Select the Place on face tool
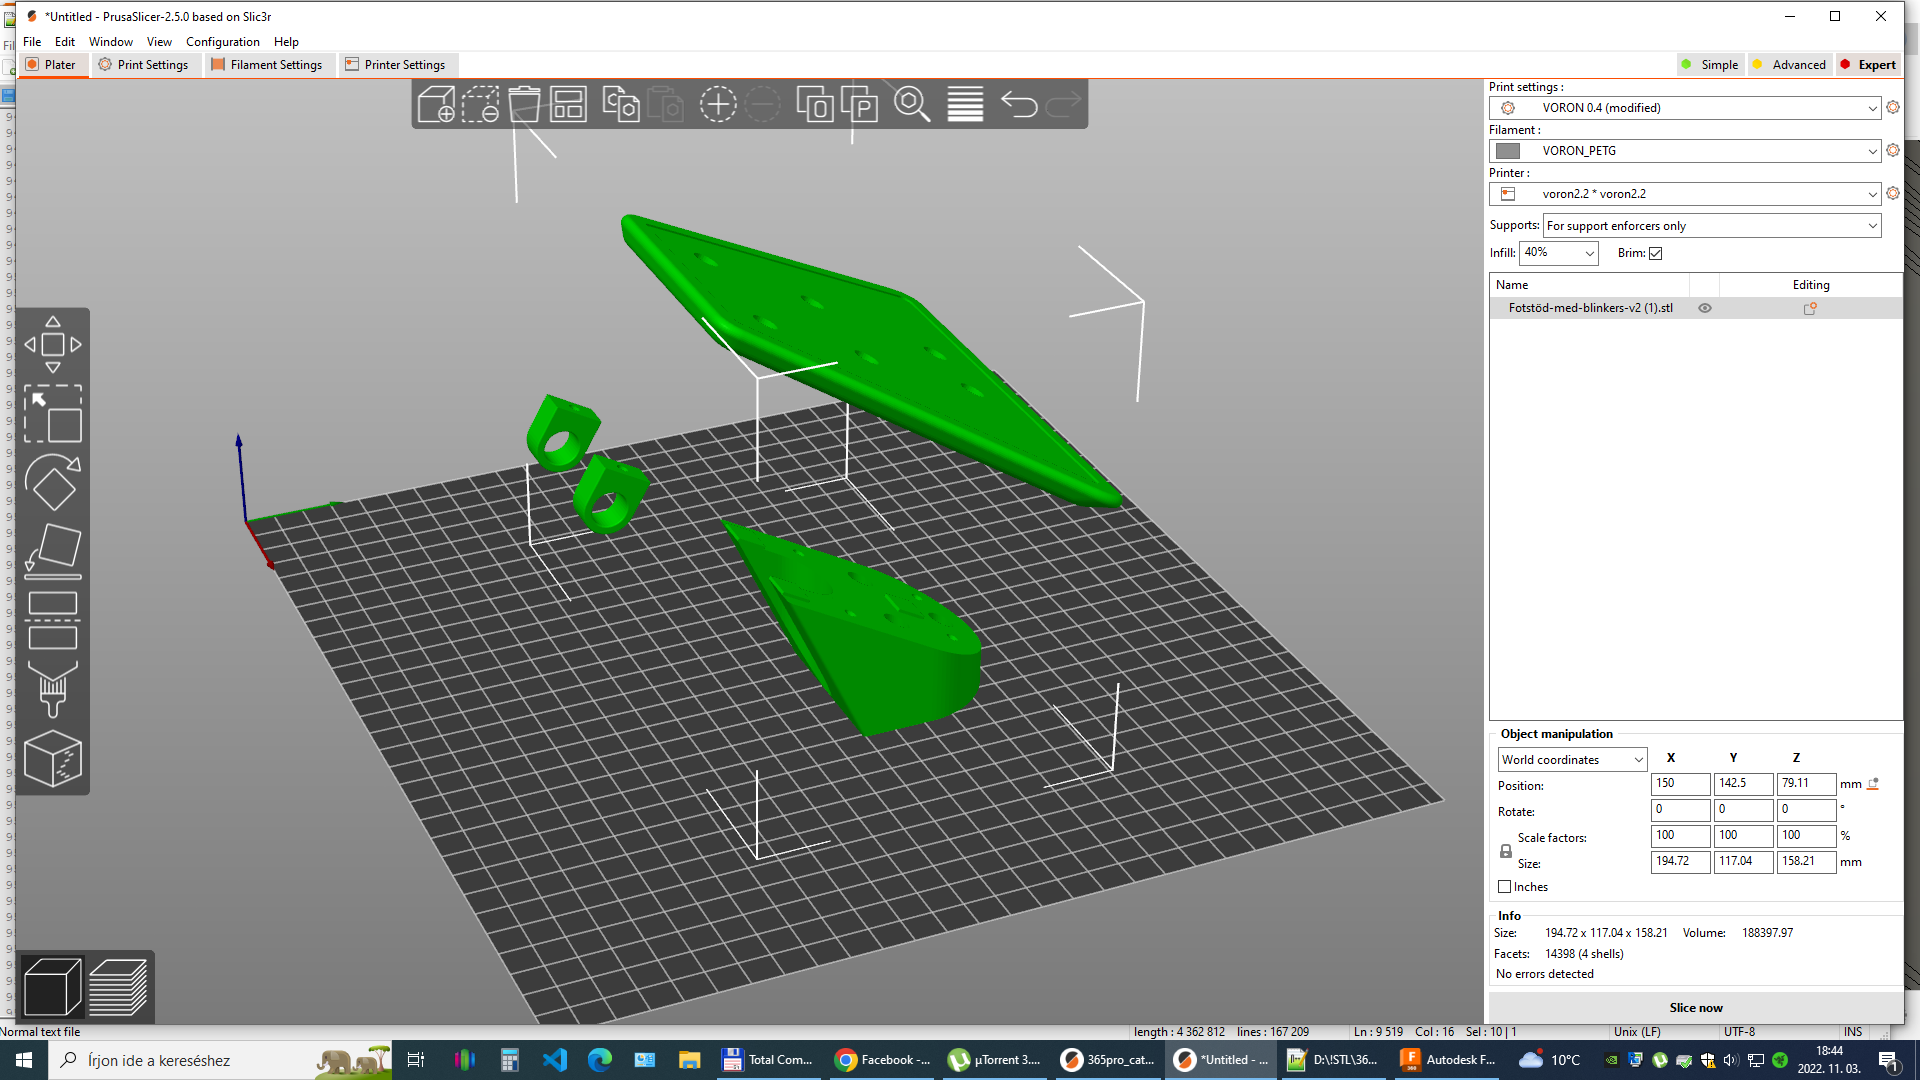1920x1080 pixels. (53, 551)
